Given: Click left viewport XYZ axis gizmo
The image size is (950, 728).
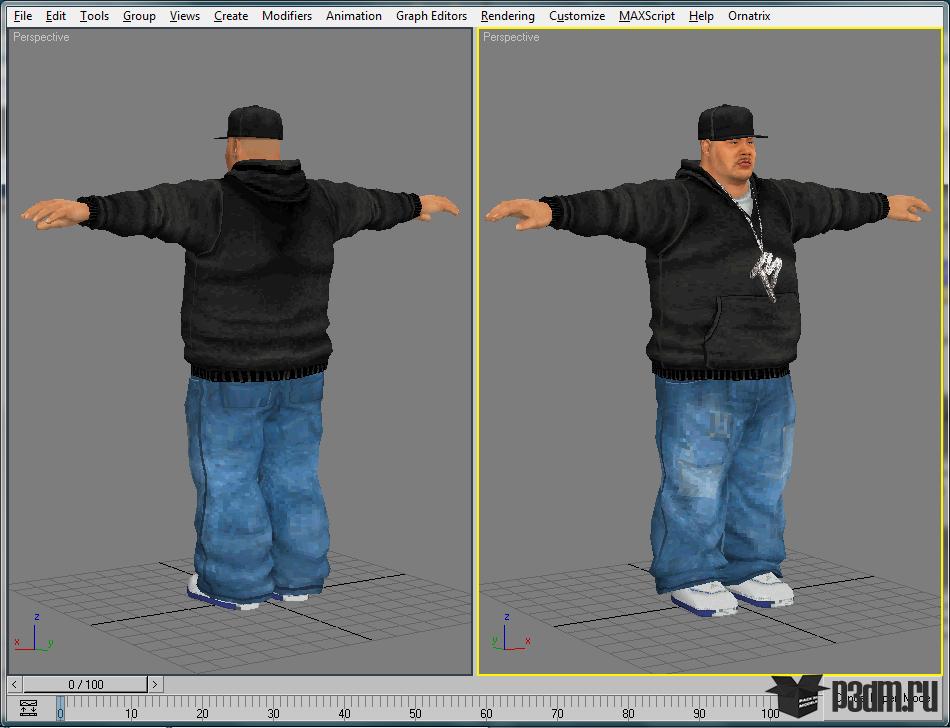Looking at the screenshot, I should (34, 634).
